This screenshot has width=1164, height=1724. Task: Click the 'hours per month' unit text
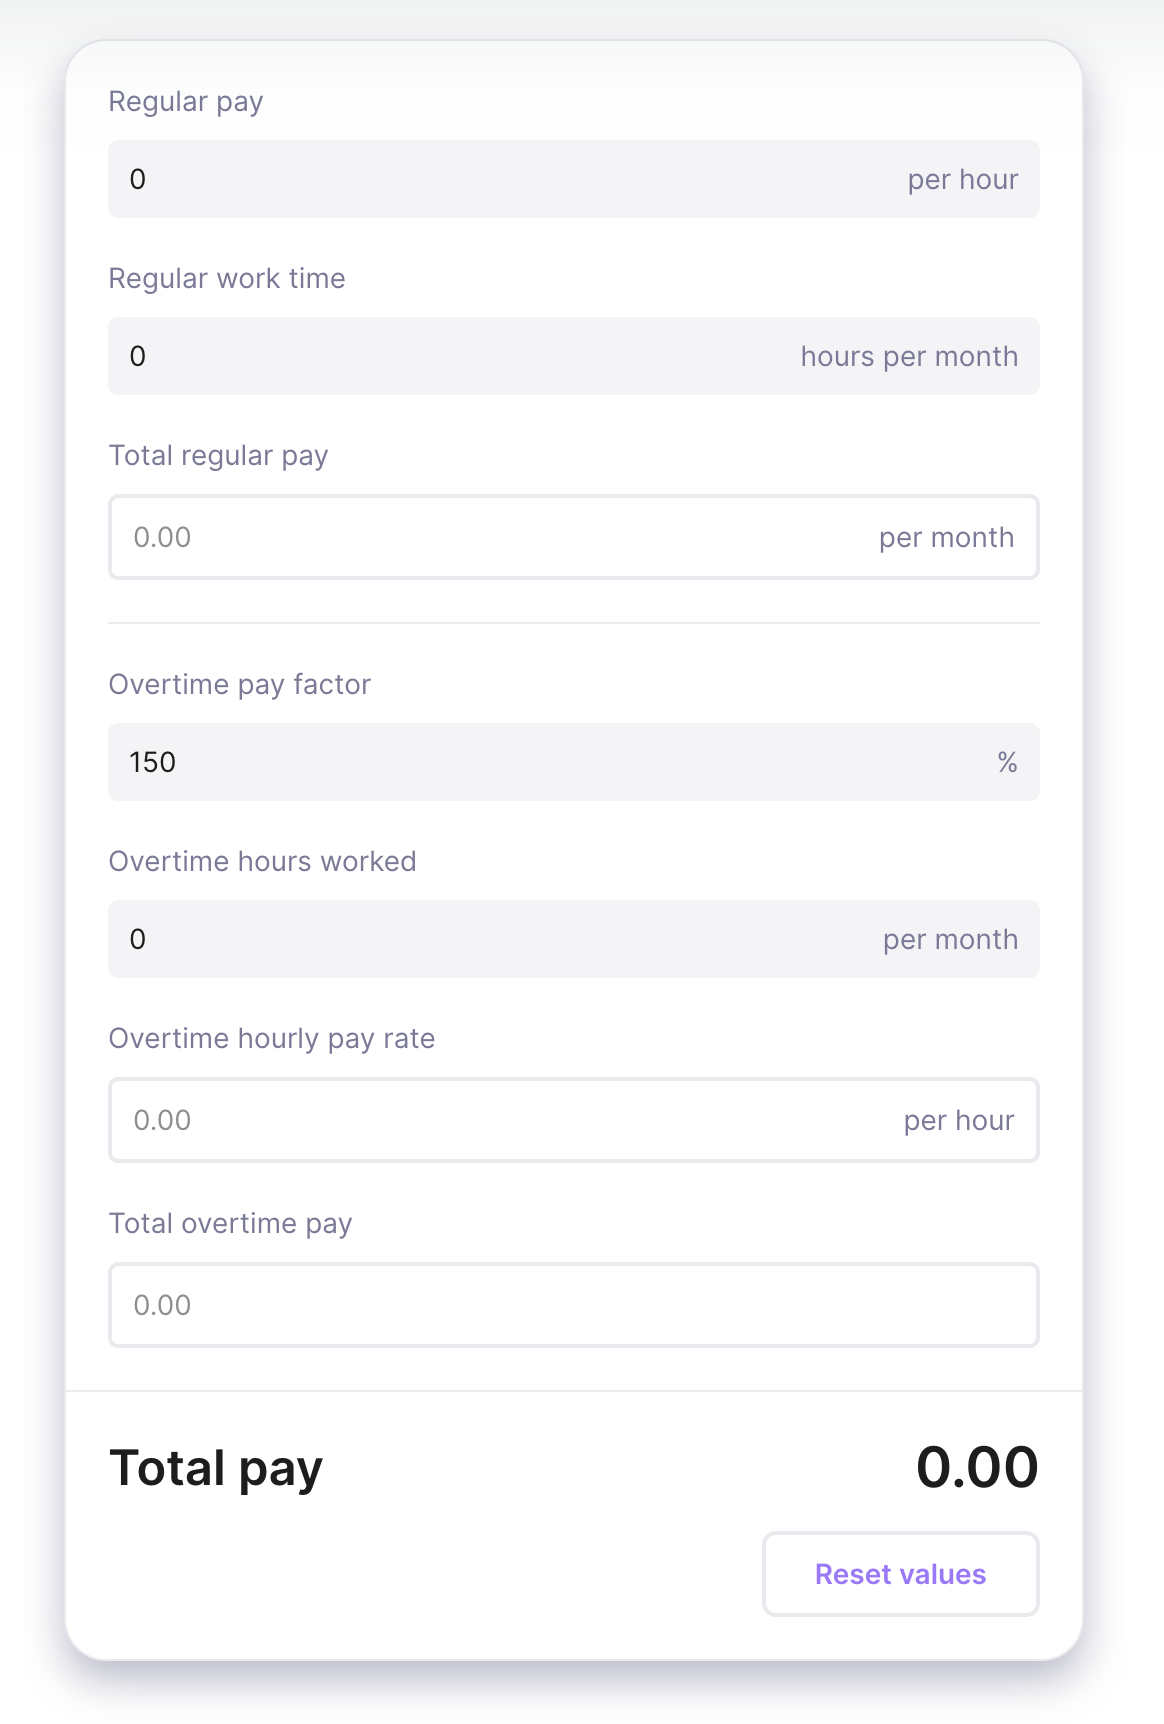point(909,357)
